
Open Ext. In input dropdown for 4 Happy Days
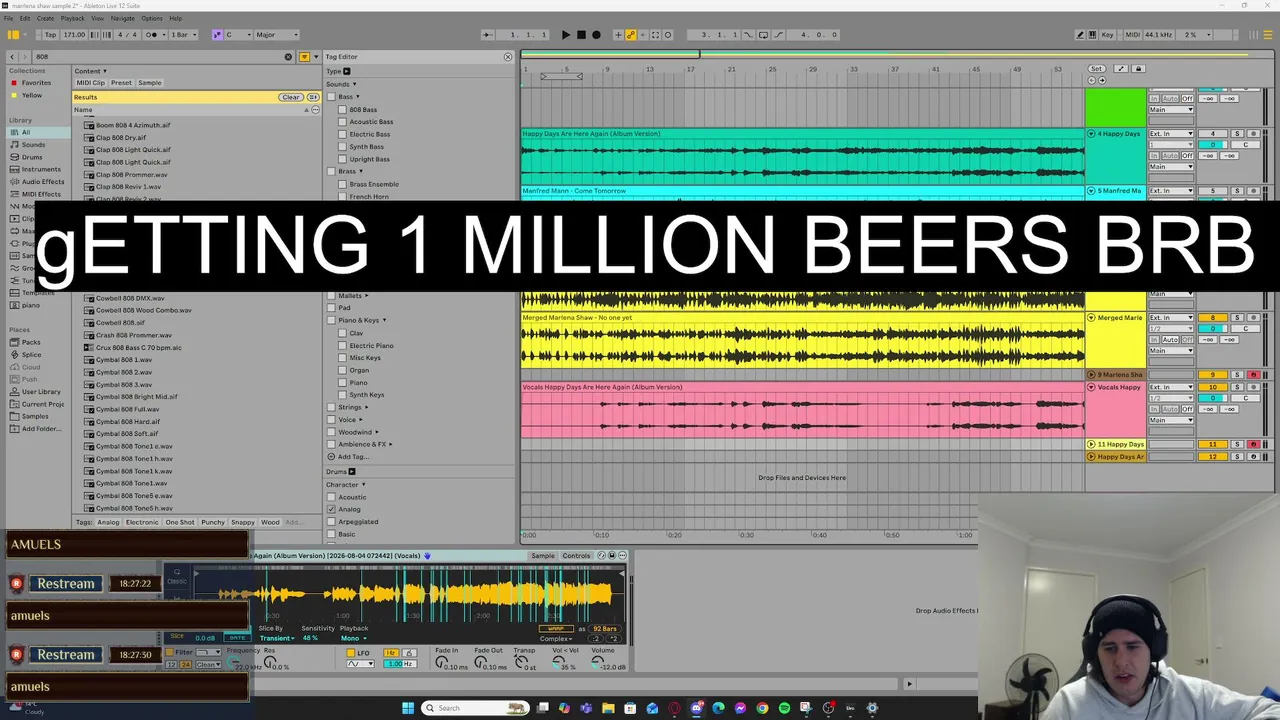click(x=1171, y=133)
